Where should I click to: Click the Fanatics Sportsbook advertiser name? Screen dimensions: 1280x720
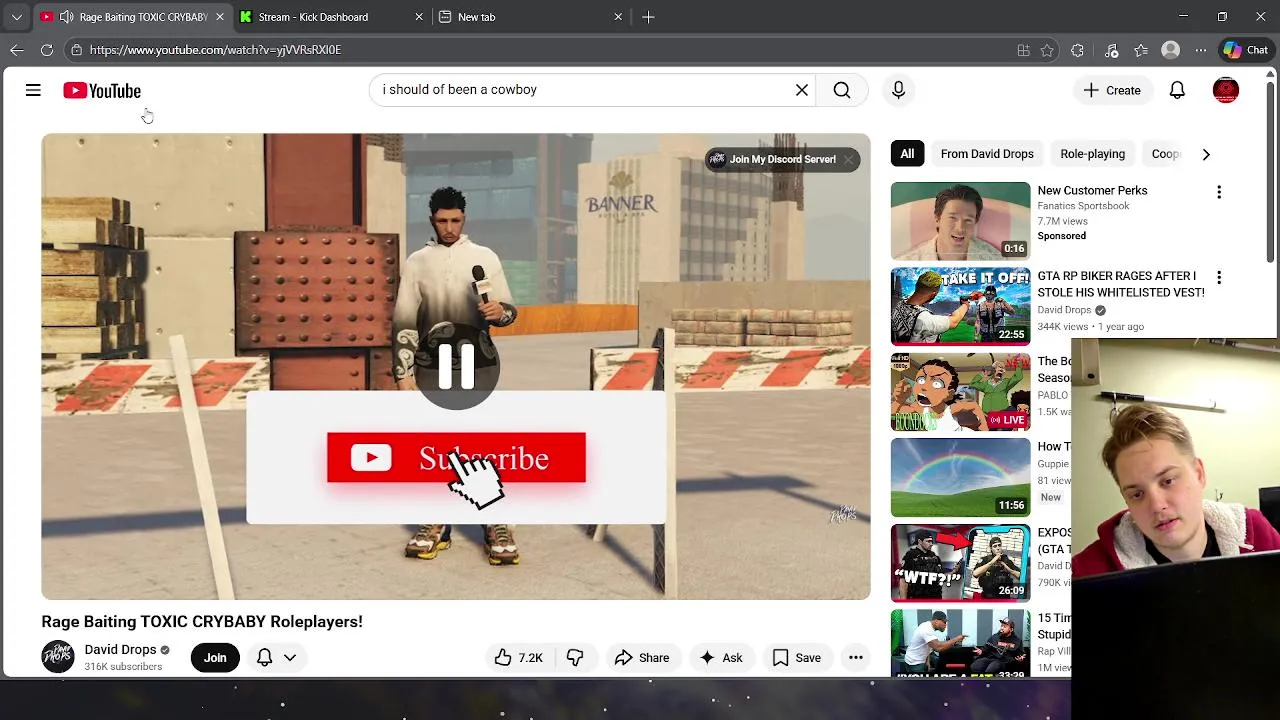1083,206
